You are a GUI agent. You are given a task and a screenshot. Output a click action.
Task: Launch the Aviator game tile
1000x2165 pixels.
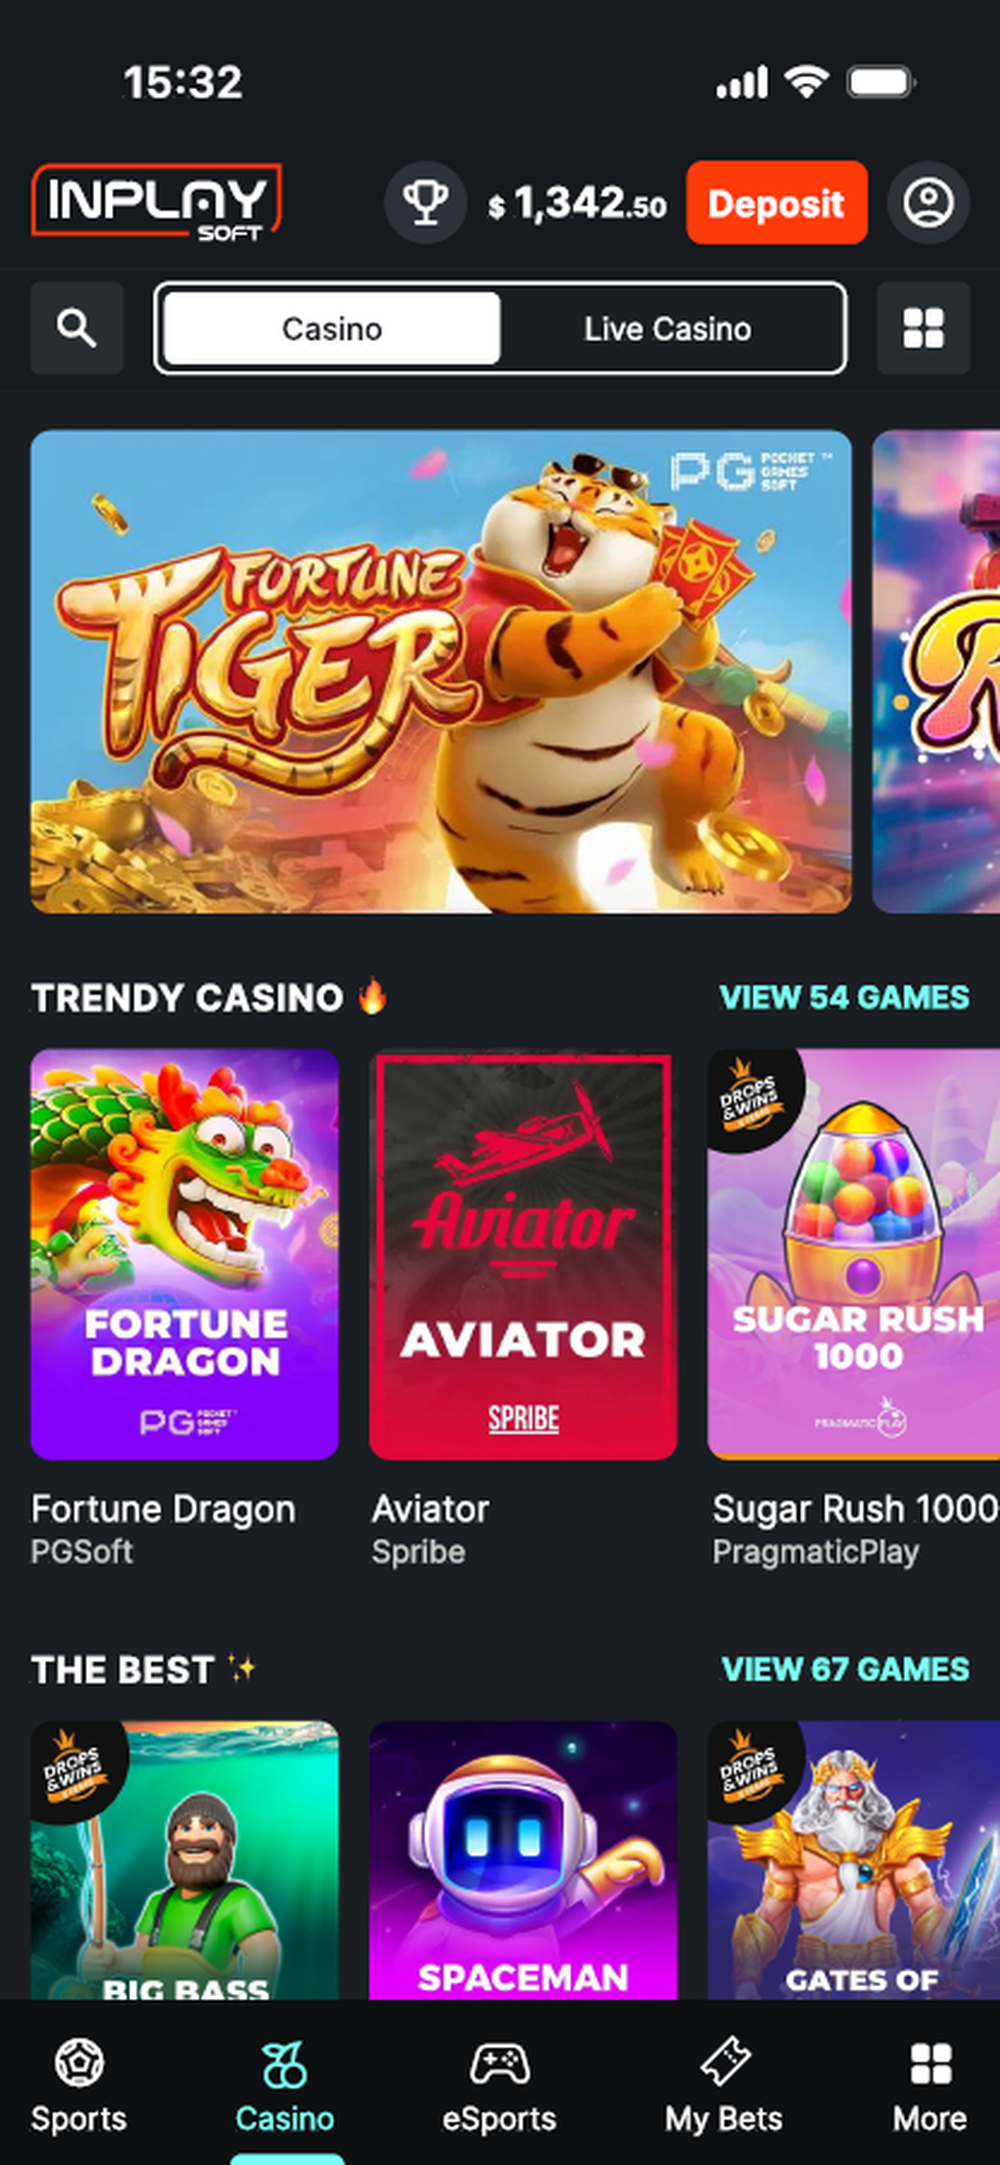[523, 1254]
